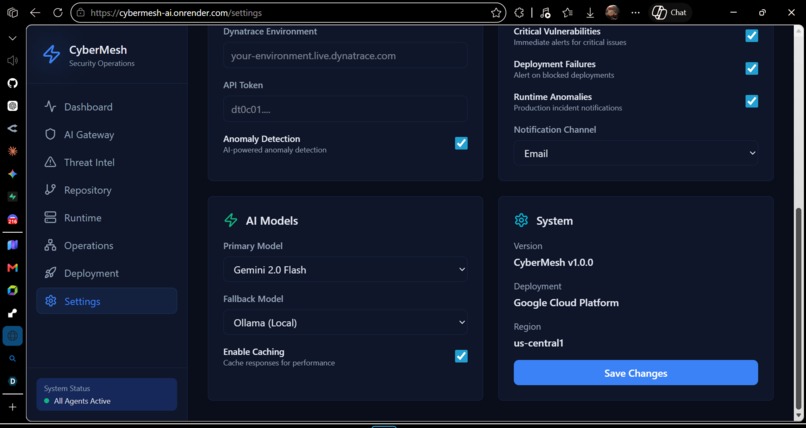This screenshot has height=428, width=806.
Task: Uncheck the Deployment Failures checkbox
Action: [x=752, y=68]
